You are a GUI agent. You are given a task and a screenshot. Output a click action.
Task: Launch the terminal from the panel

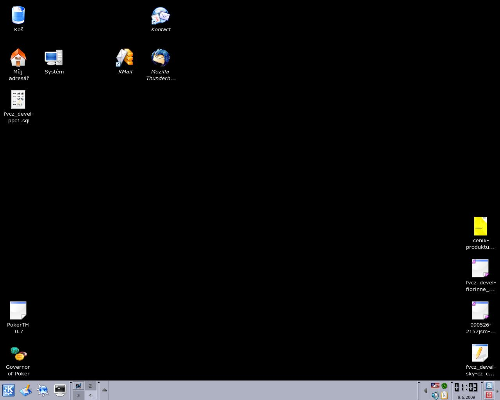[x=60, y=390]
